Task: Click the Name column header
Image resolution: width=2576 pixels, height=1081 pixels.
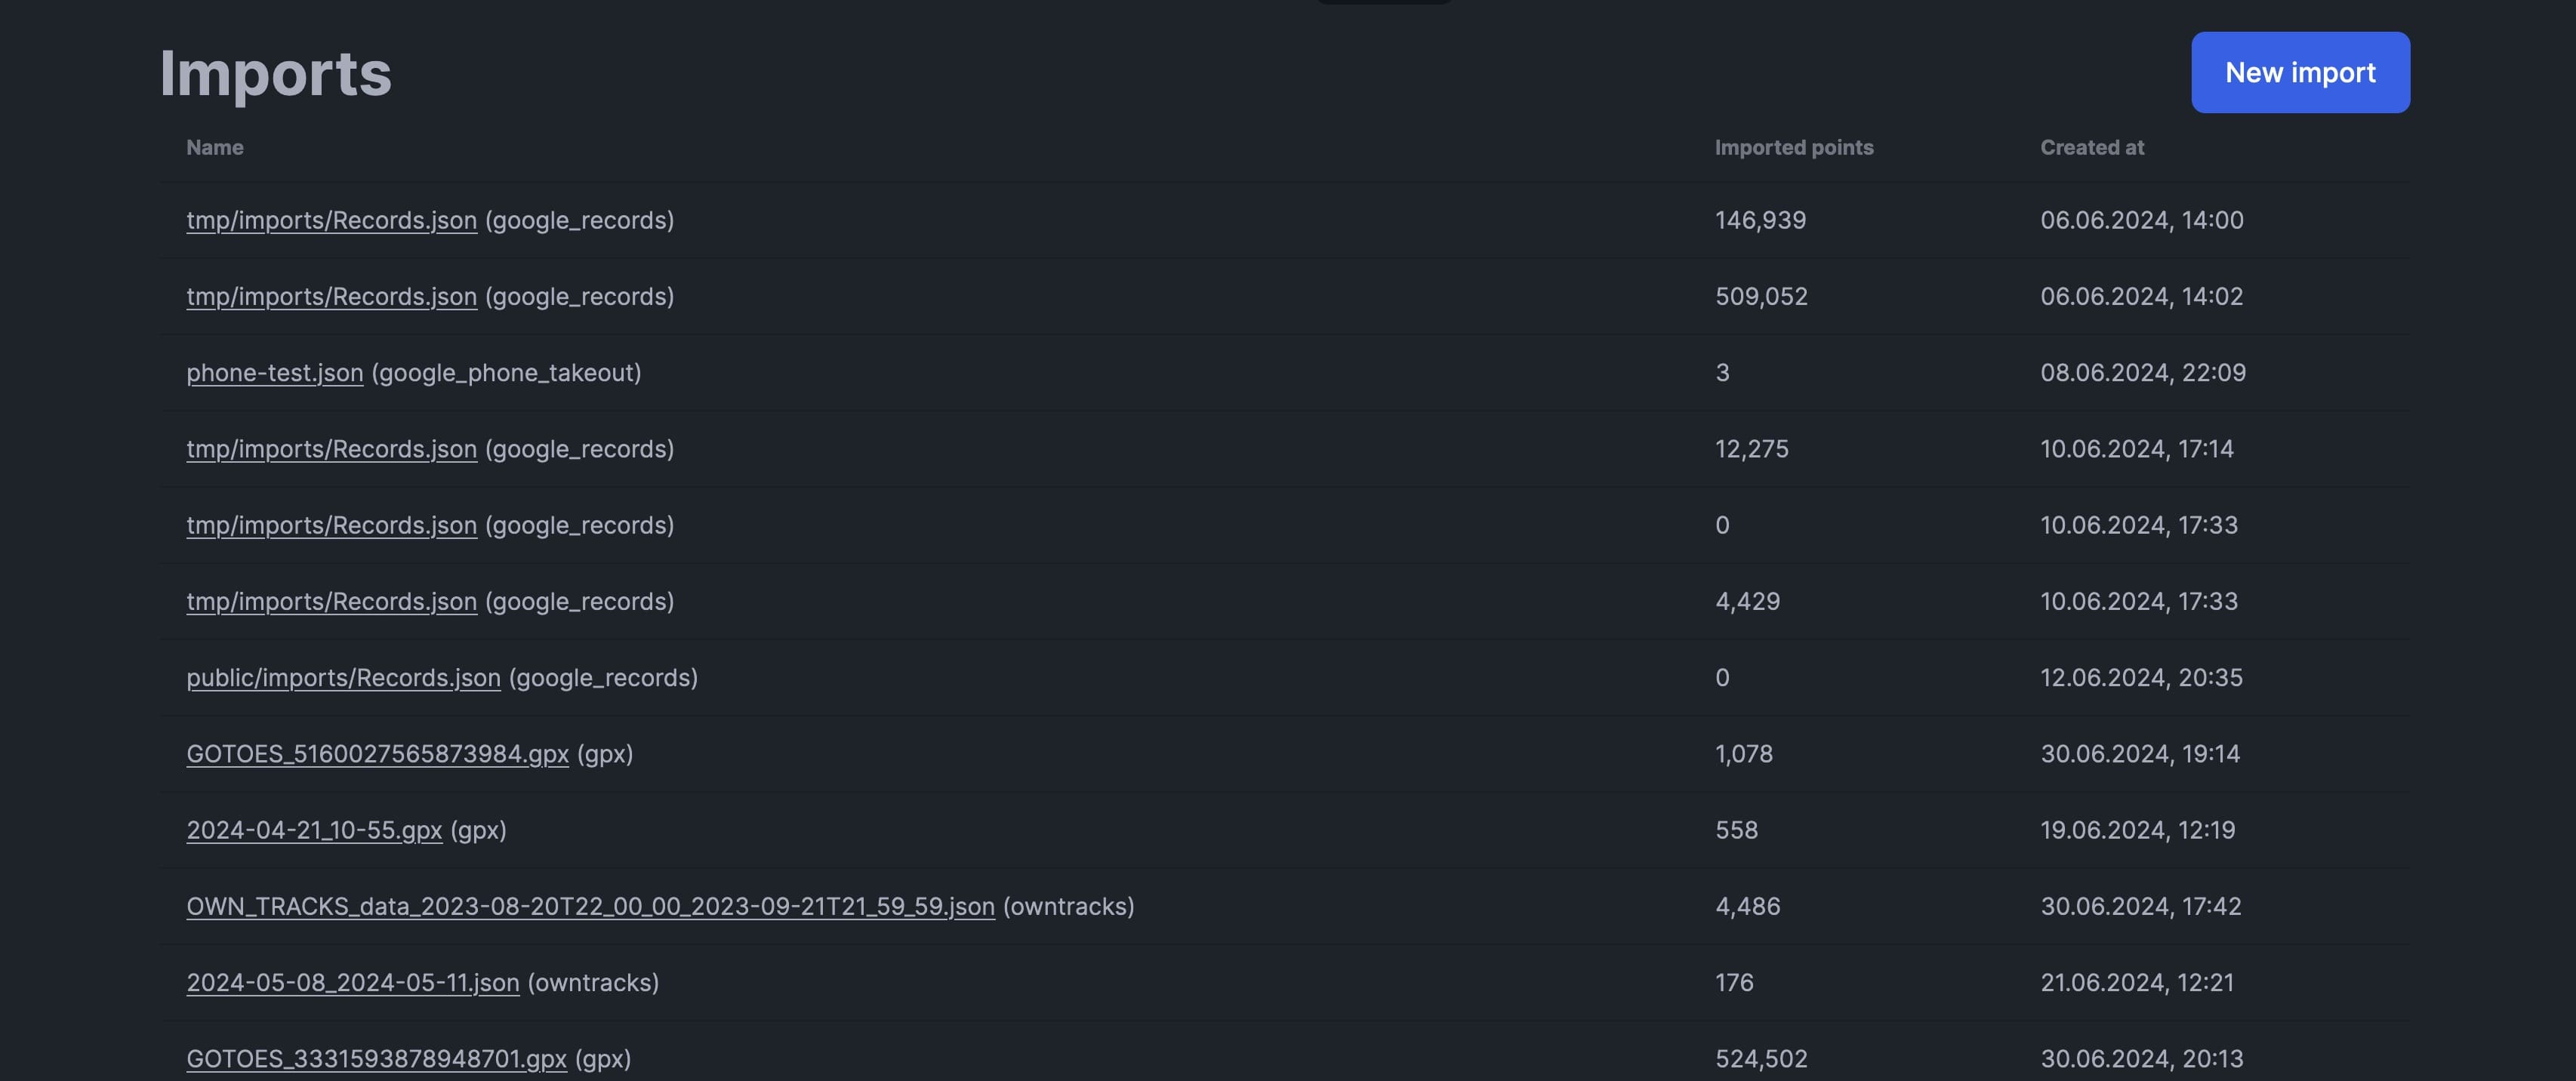Action: click(x=215, y=147)
